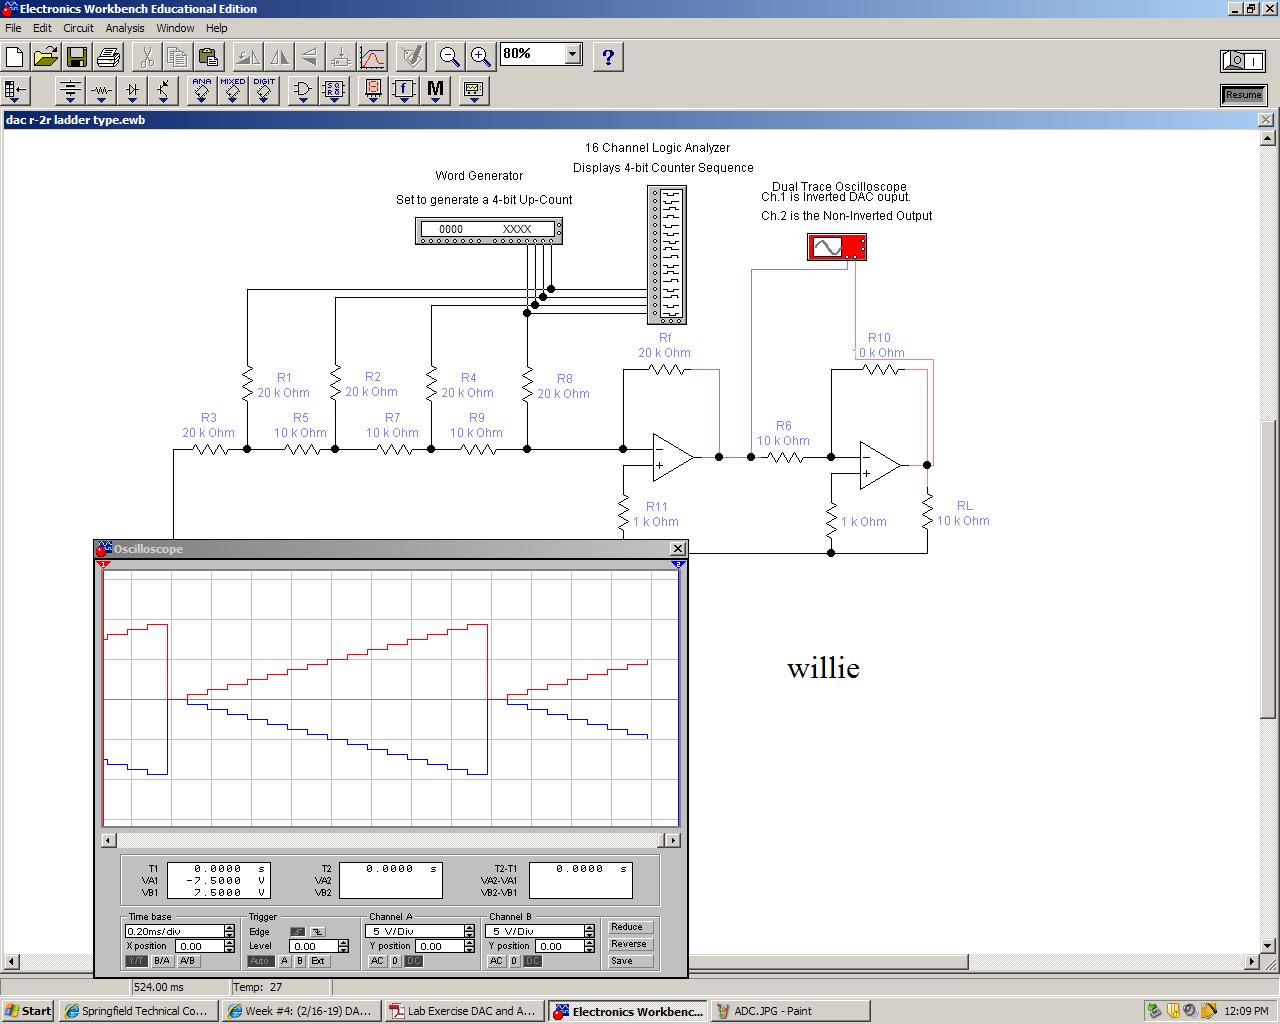Image resolution: width=1280 pixels, height=1024 pixels.
Task: Open an existing circuit file
Action: point(45,57)
